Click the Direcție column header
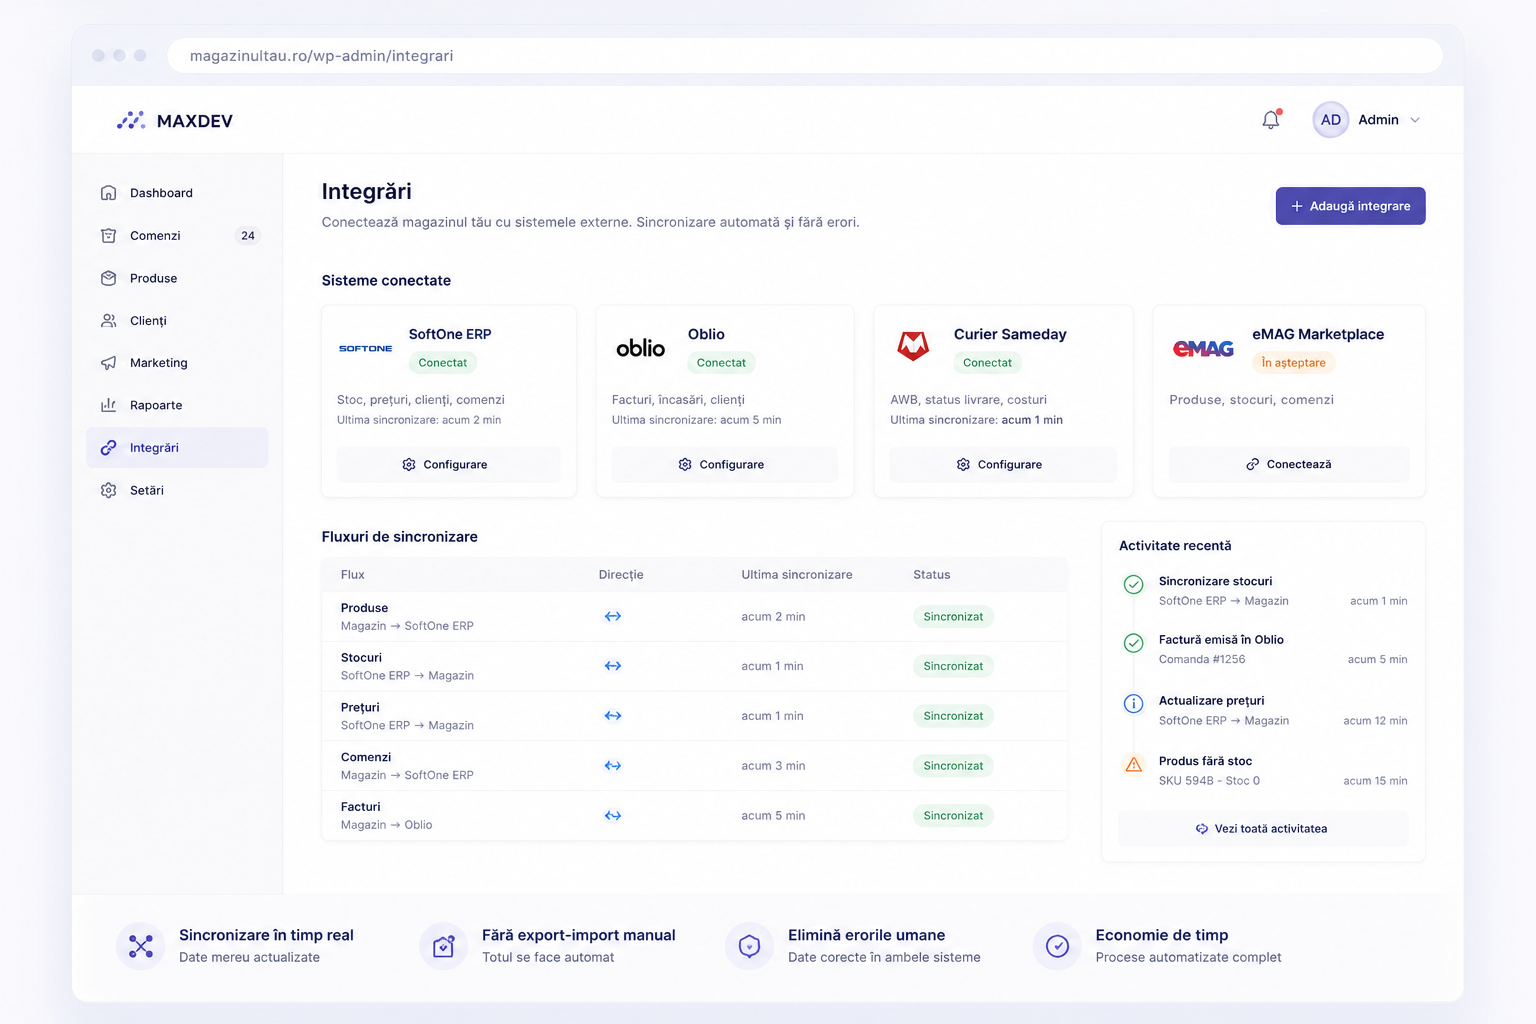Image resolution: width=1536 pixels, height=1024 pixels. [621, 575]
